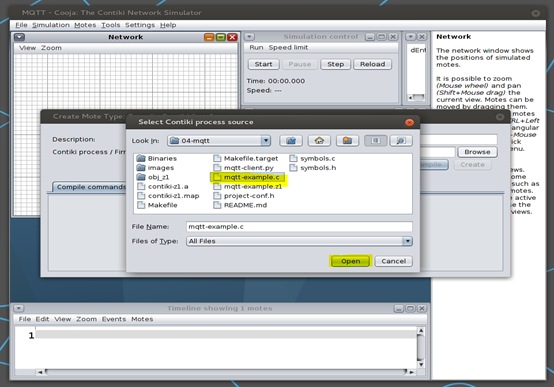Select symbols.c file
Viewport: 554px width, 387px height.
pyautogui.click(x=312, y=158)
